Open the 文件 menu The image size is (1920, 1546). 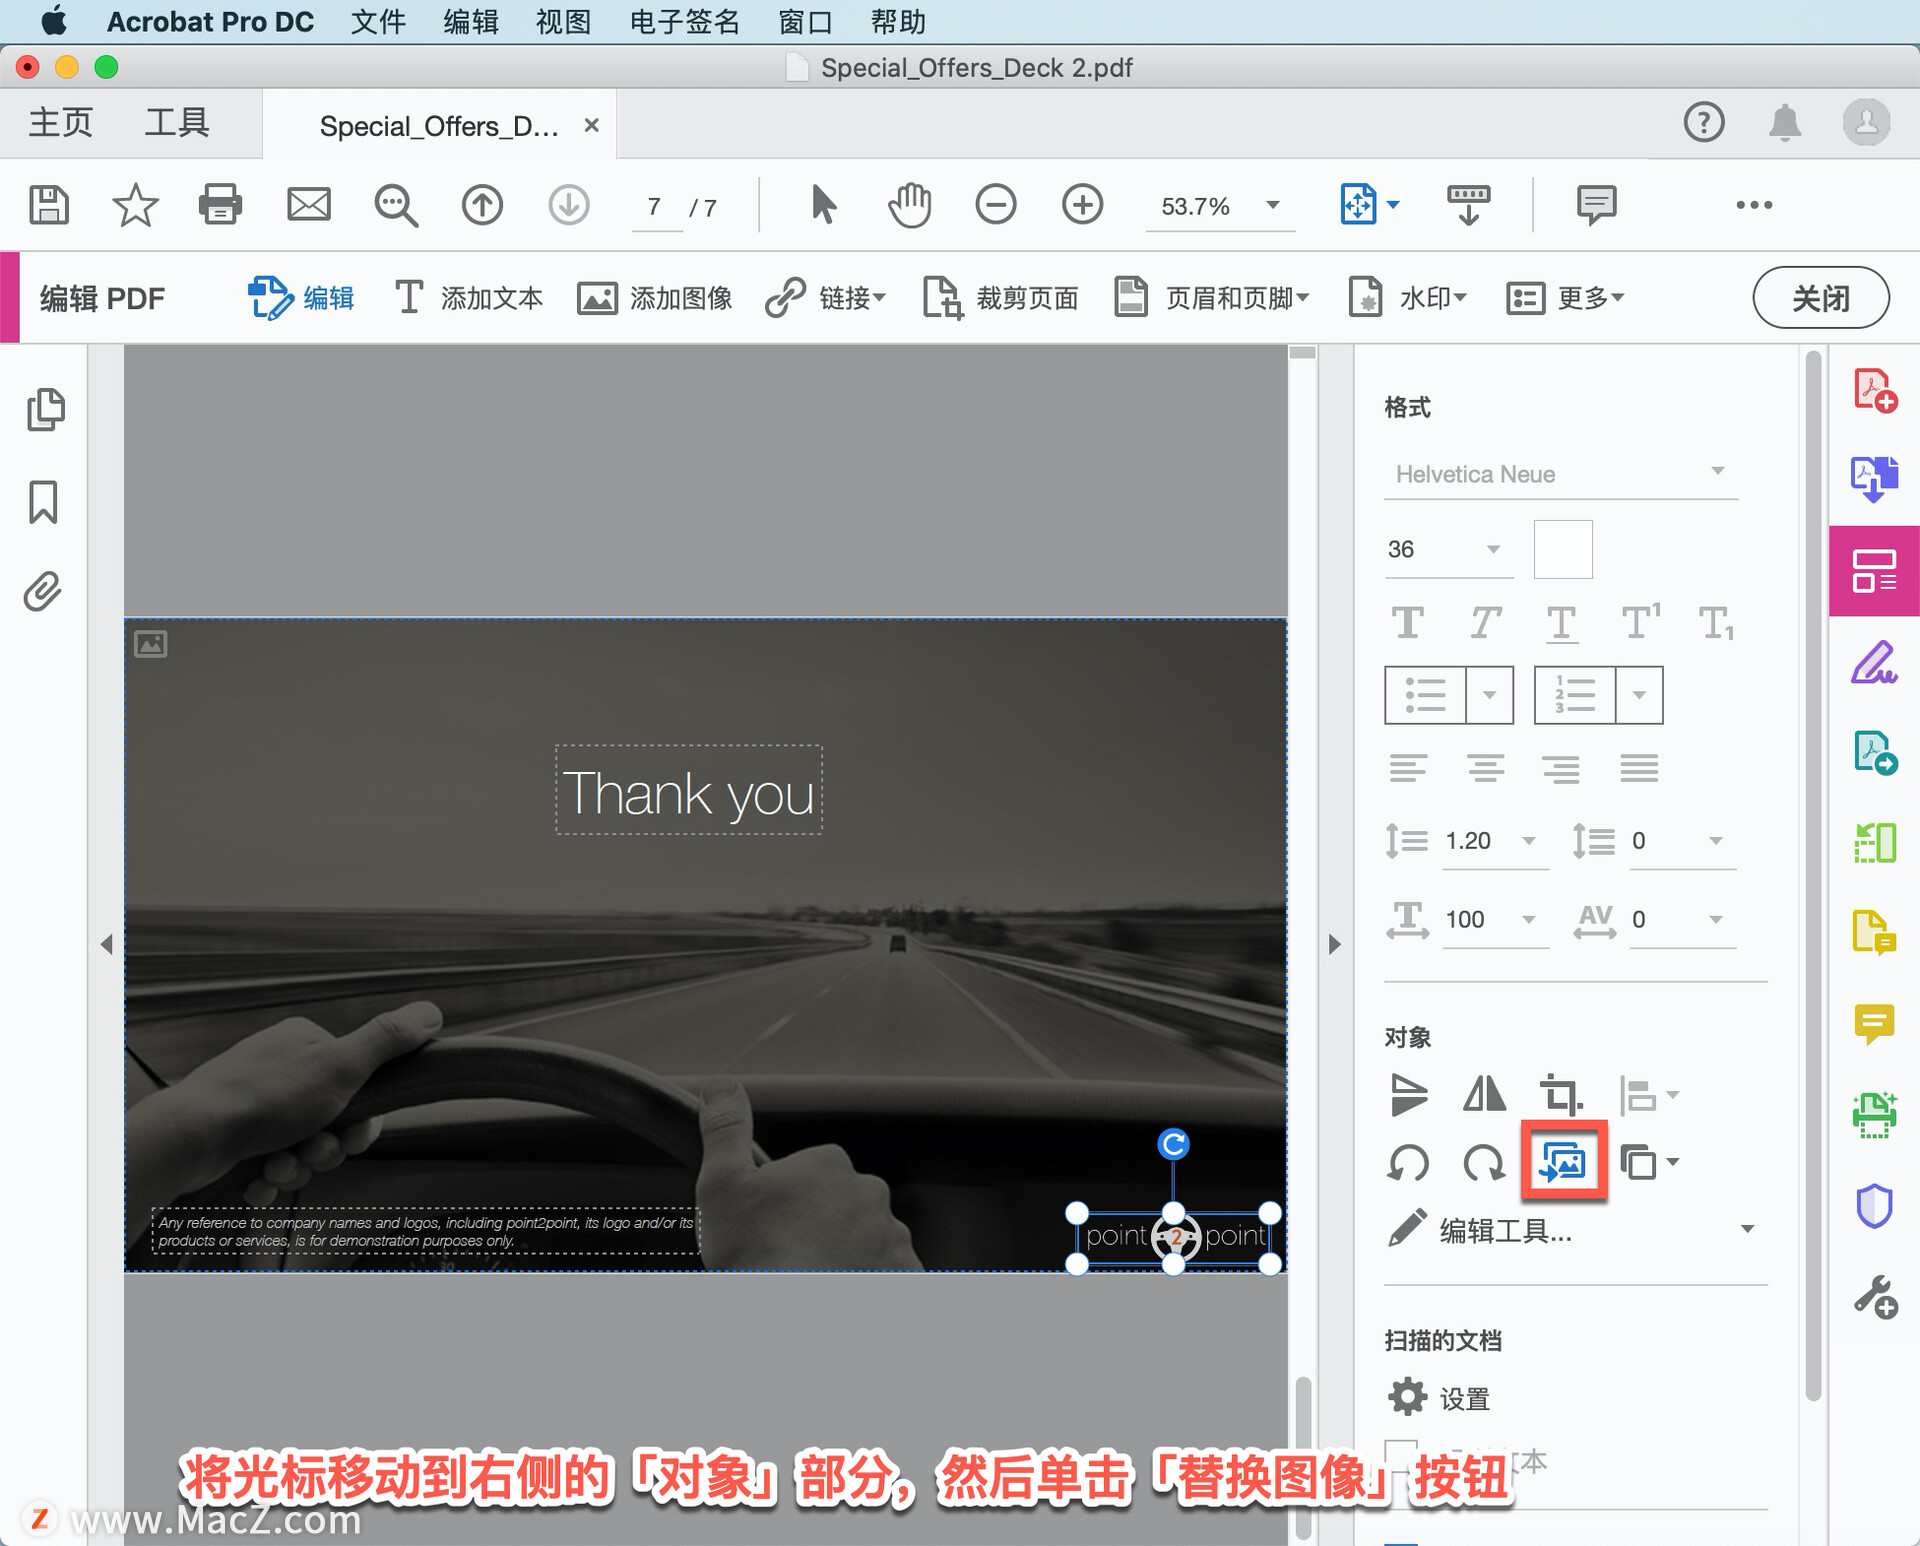[x=378, y=21]
